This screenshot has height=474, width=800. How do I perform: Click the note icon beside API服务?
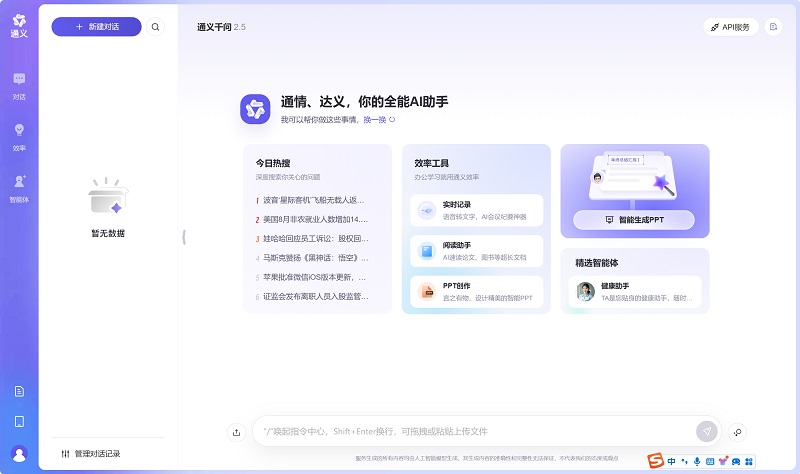point(773,27)
